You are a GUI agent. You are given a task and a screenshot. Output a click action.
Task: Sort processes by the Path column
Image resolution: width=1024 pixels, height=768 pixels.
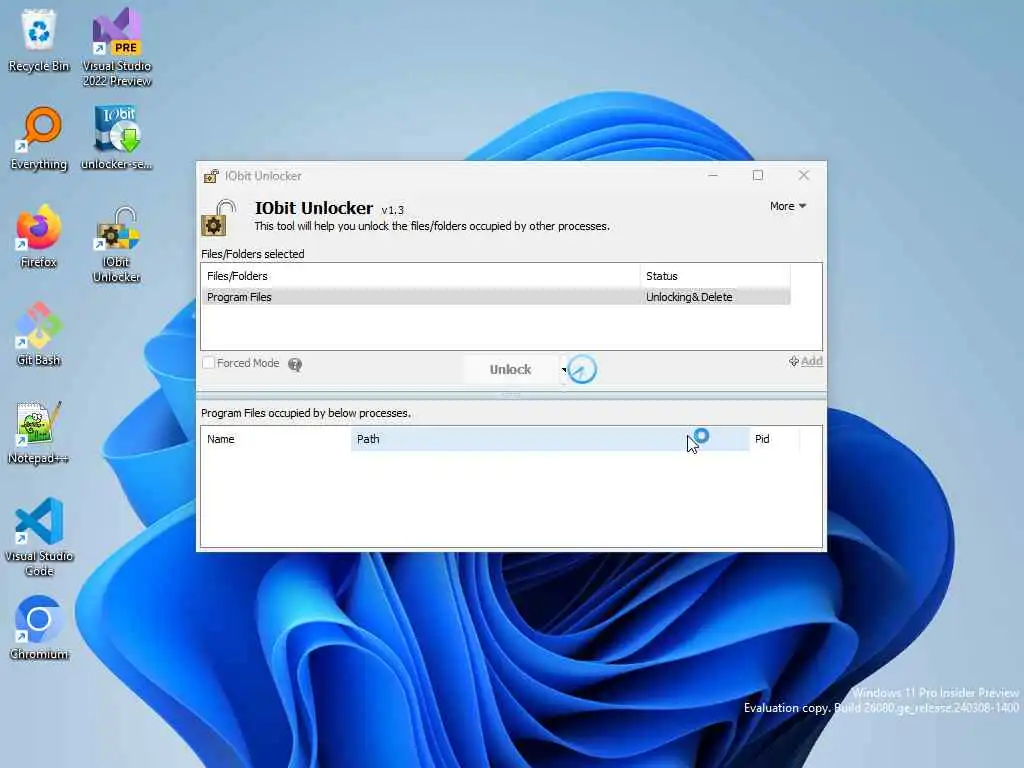point(550,439)
